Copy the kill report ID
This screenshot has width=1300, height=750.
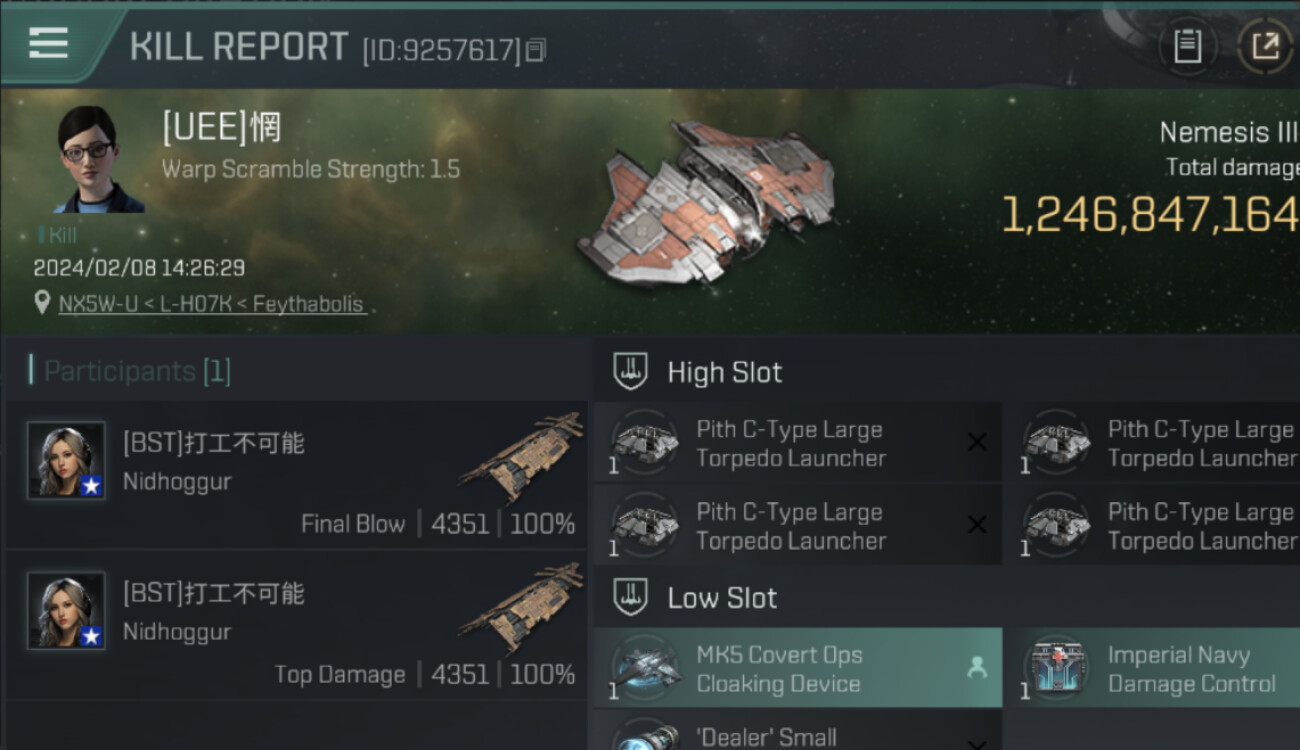coord(536,49)
